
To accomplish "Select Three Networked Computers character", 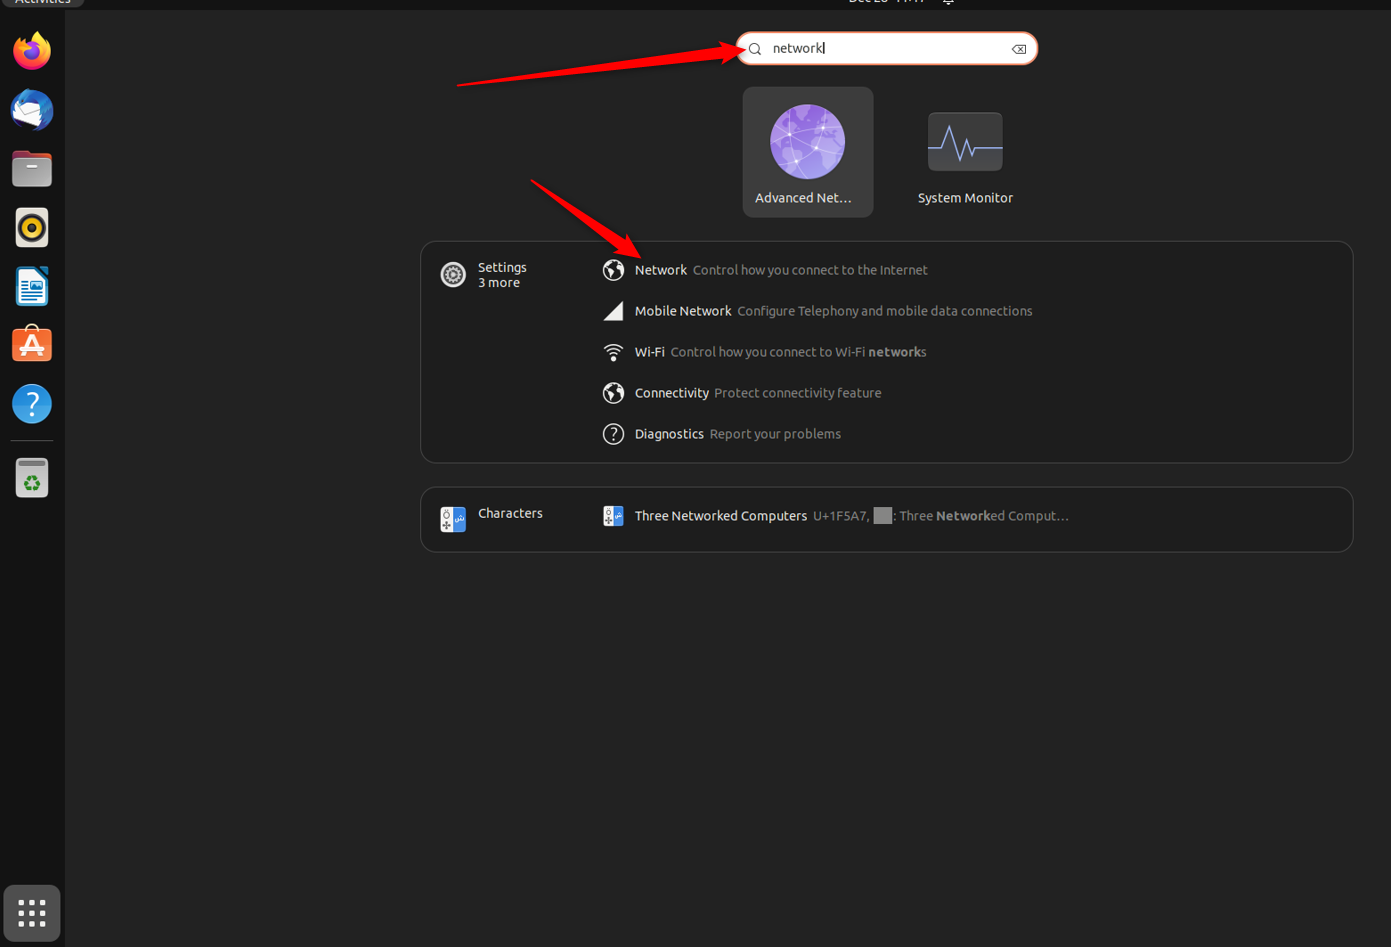I will pyautogui.click(x=721, y=516).
